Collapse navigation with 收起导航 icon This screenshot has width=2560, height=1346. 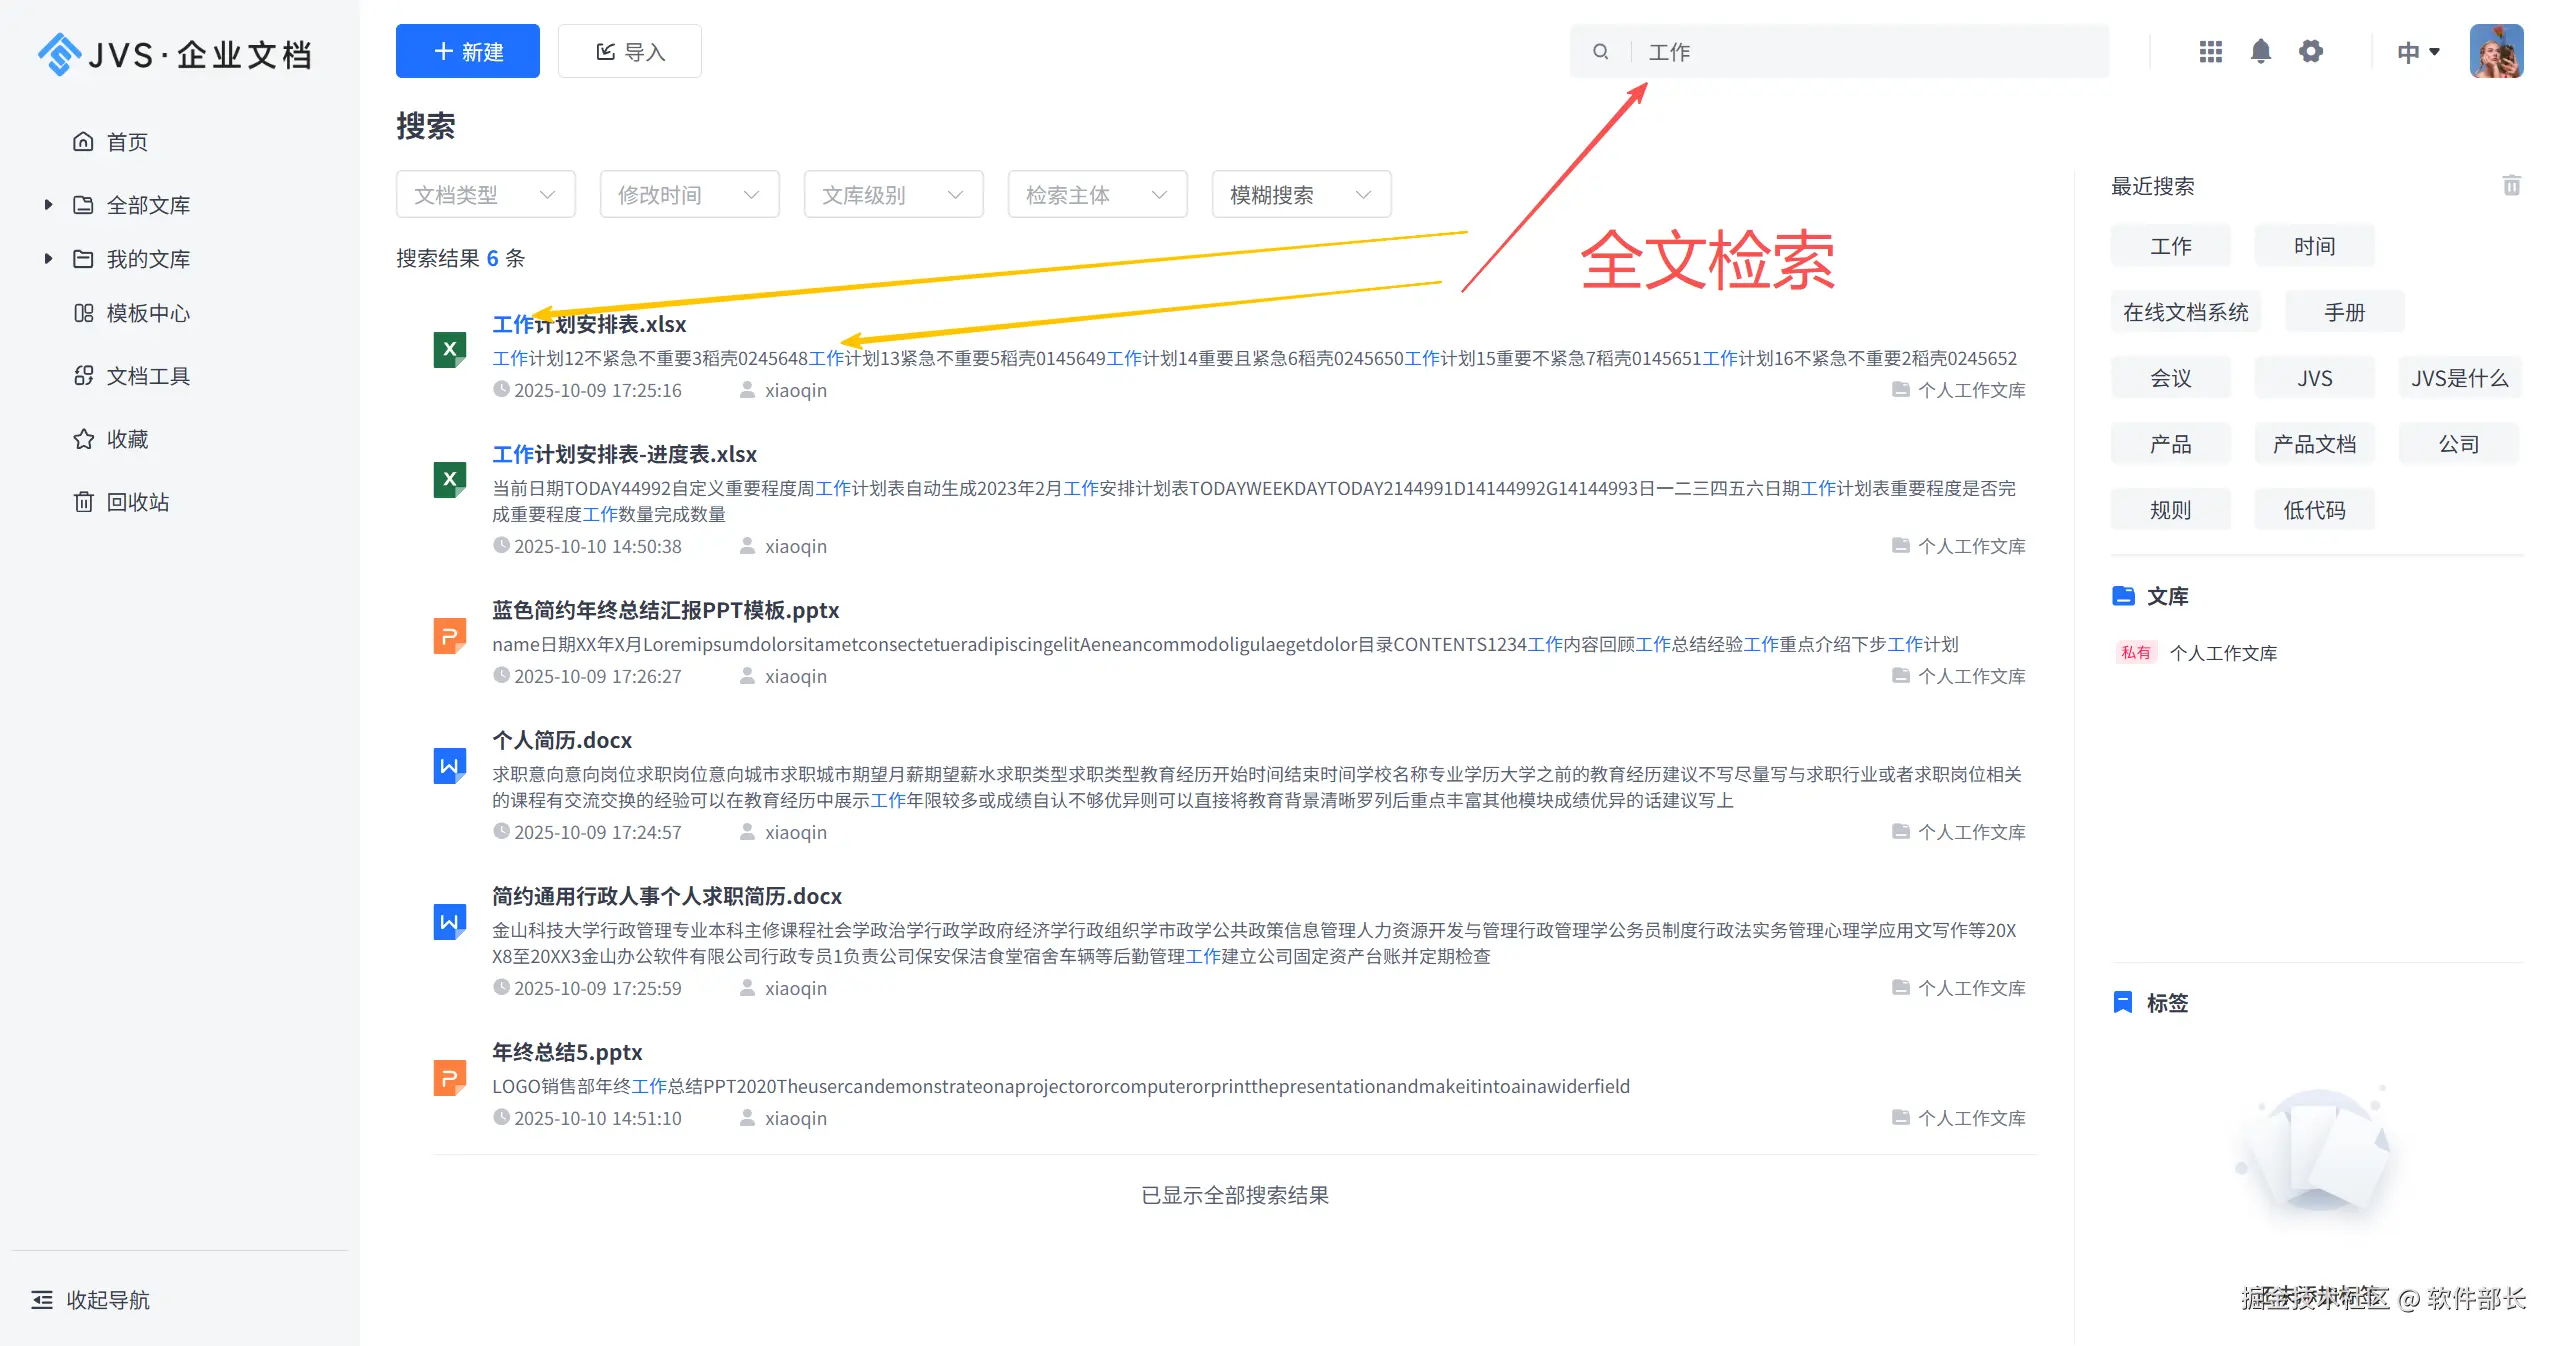click(x=42, y=1299)
